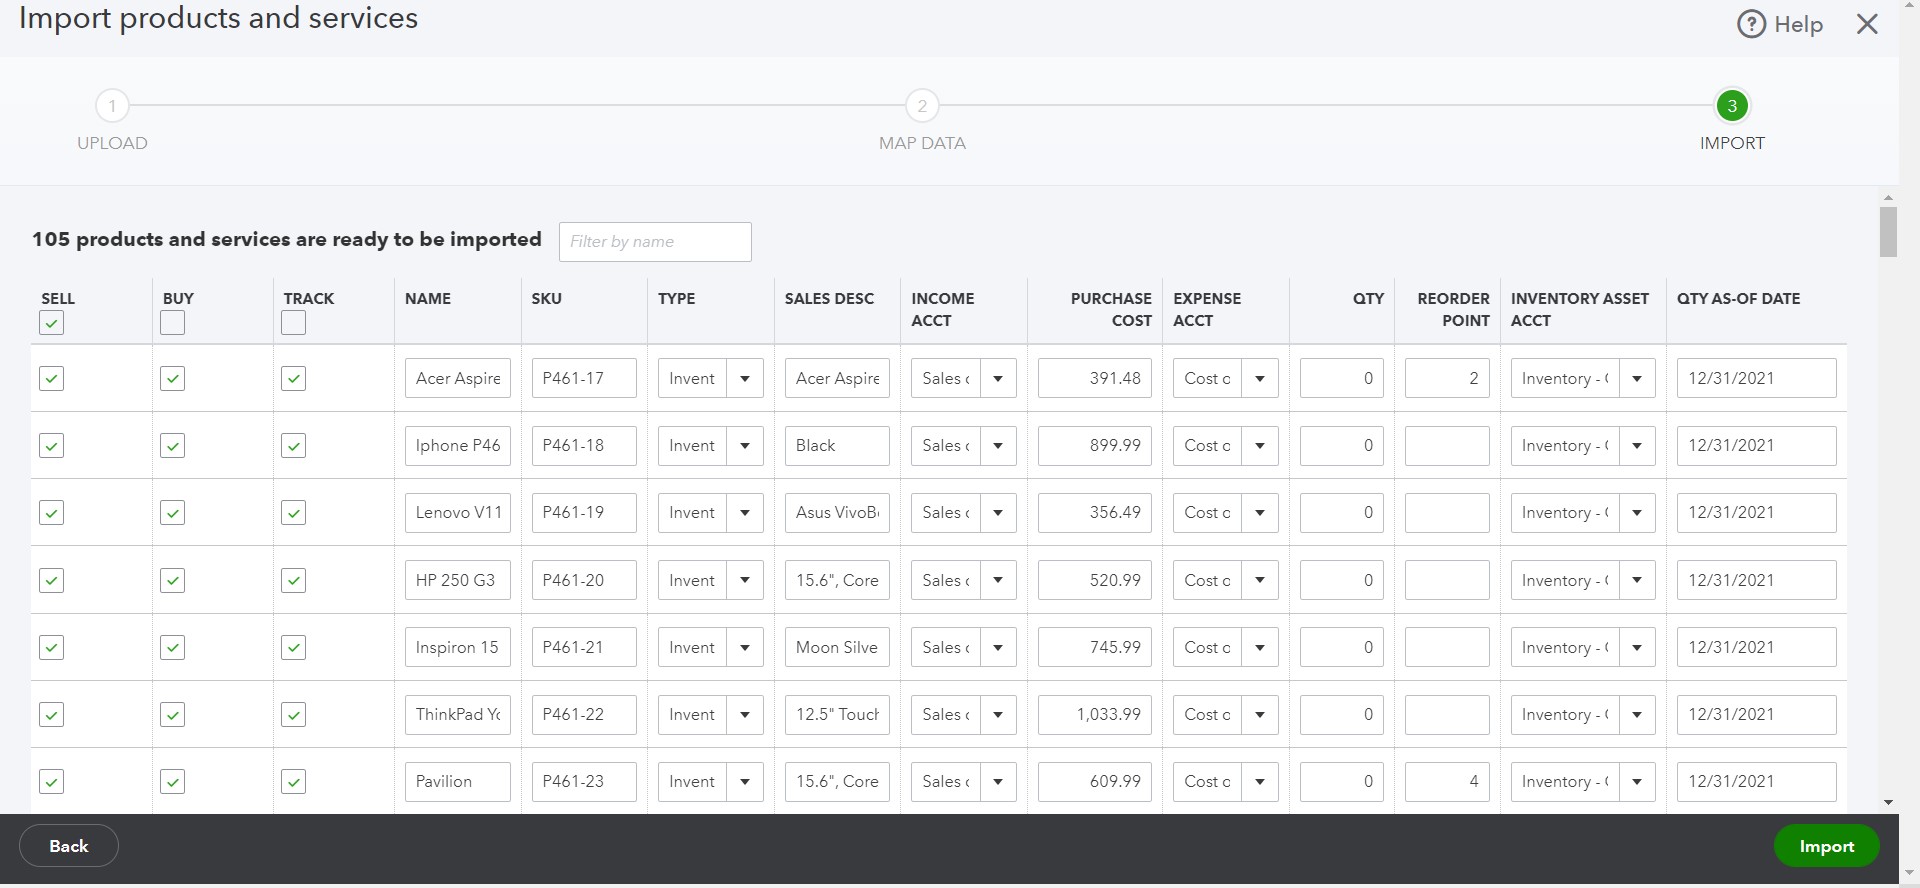This screenshot has width=1920, height=888.
Task: Uncheck Track for the Acer Aspire row
Action: point(293,378)
